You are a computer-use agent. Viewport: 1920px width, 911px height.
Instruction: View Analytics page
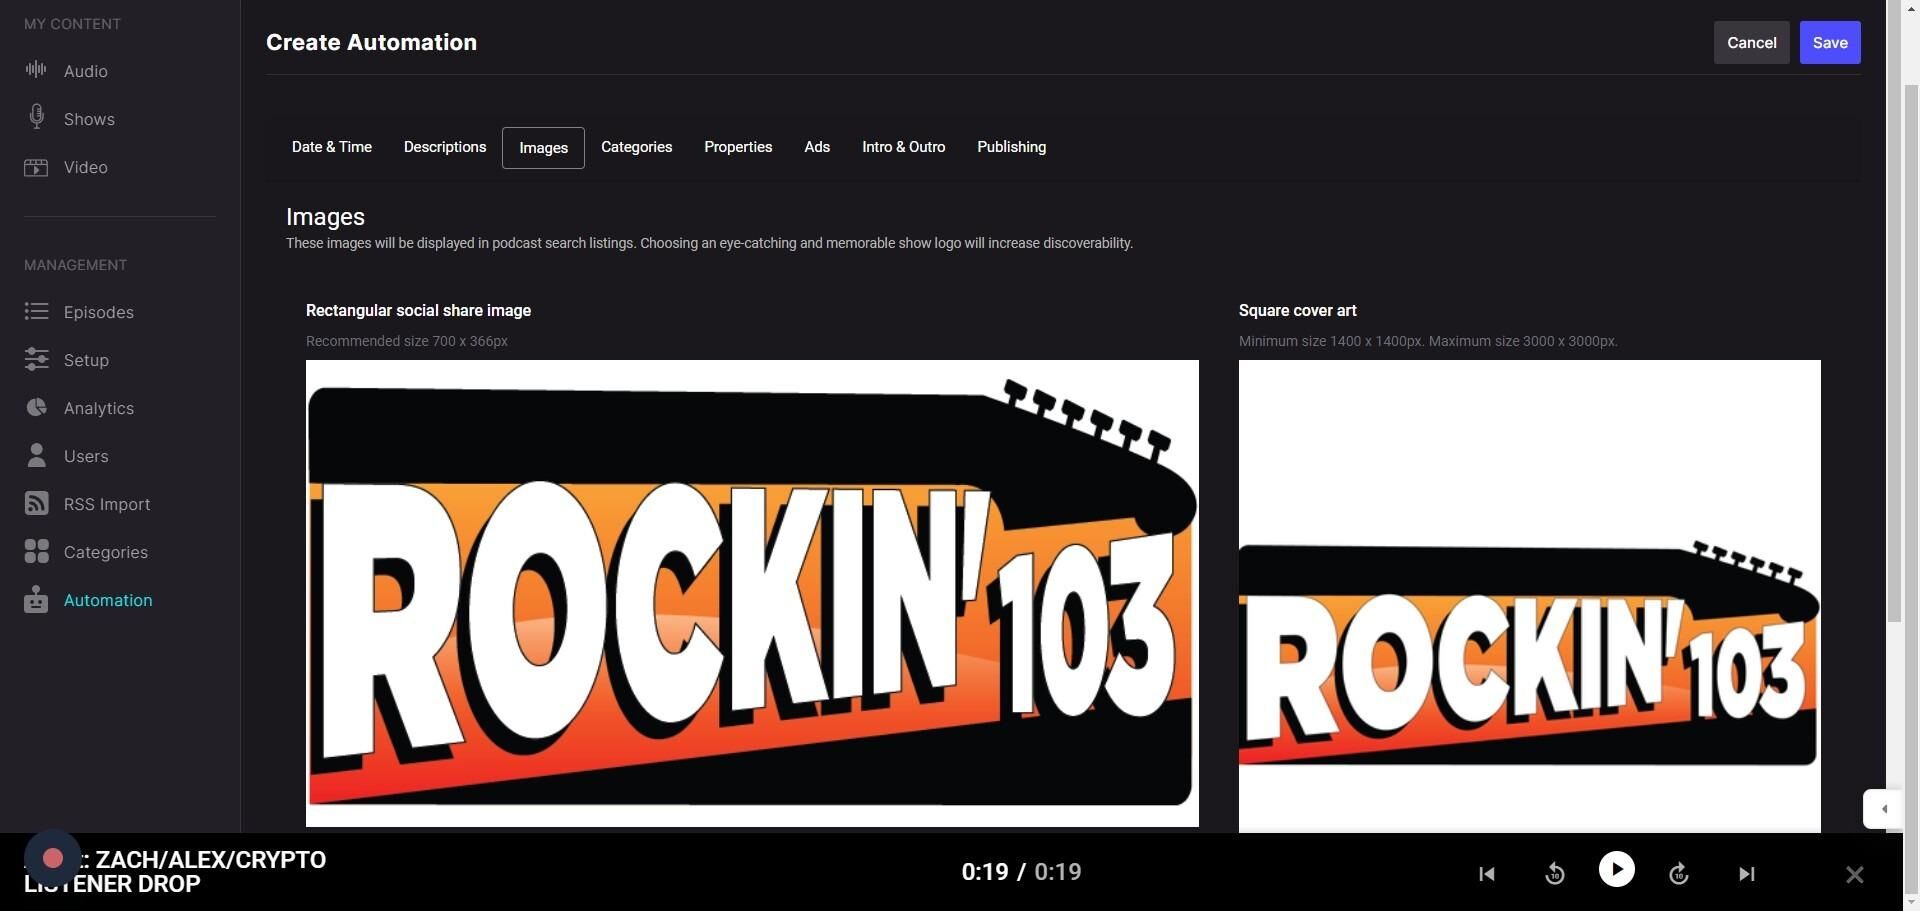pos(99,408)
